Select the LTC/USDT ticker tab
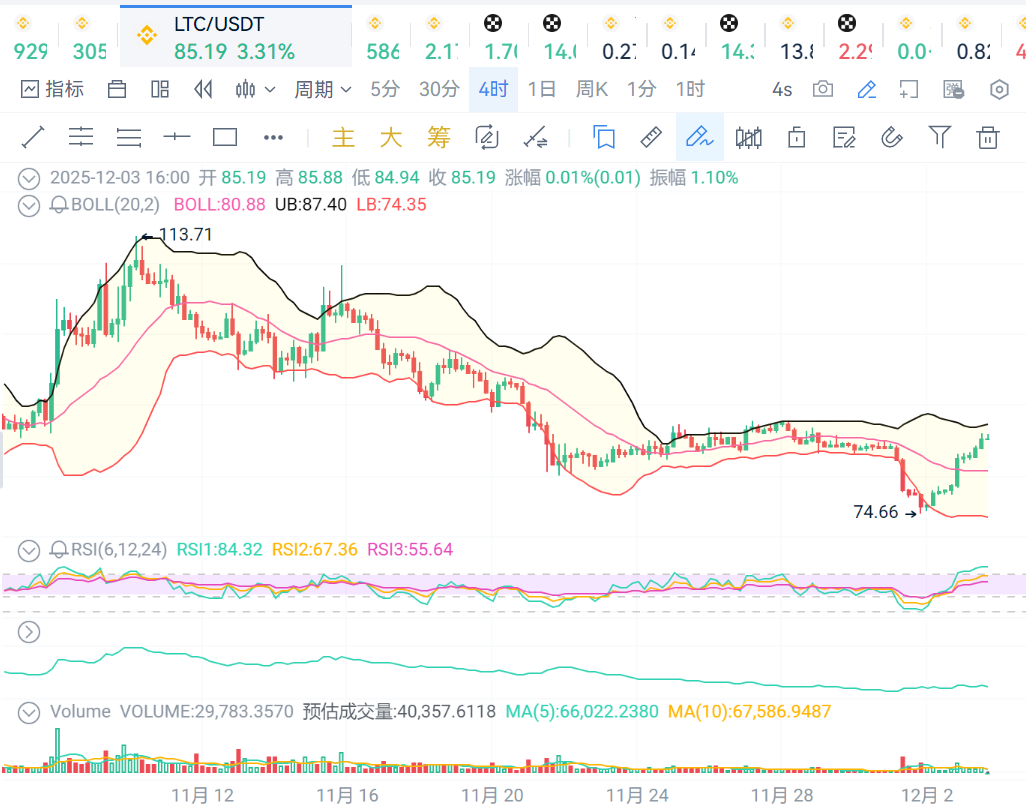The height and width of the screenshot is (811, 1026). (235, 37)
